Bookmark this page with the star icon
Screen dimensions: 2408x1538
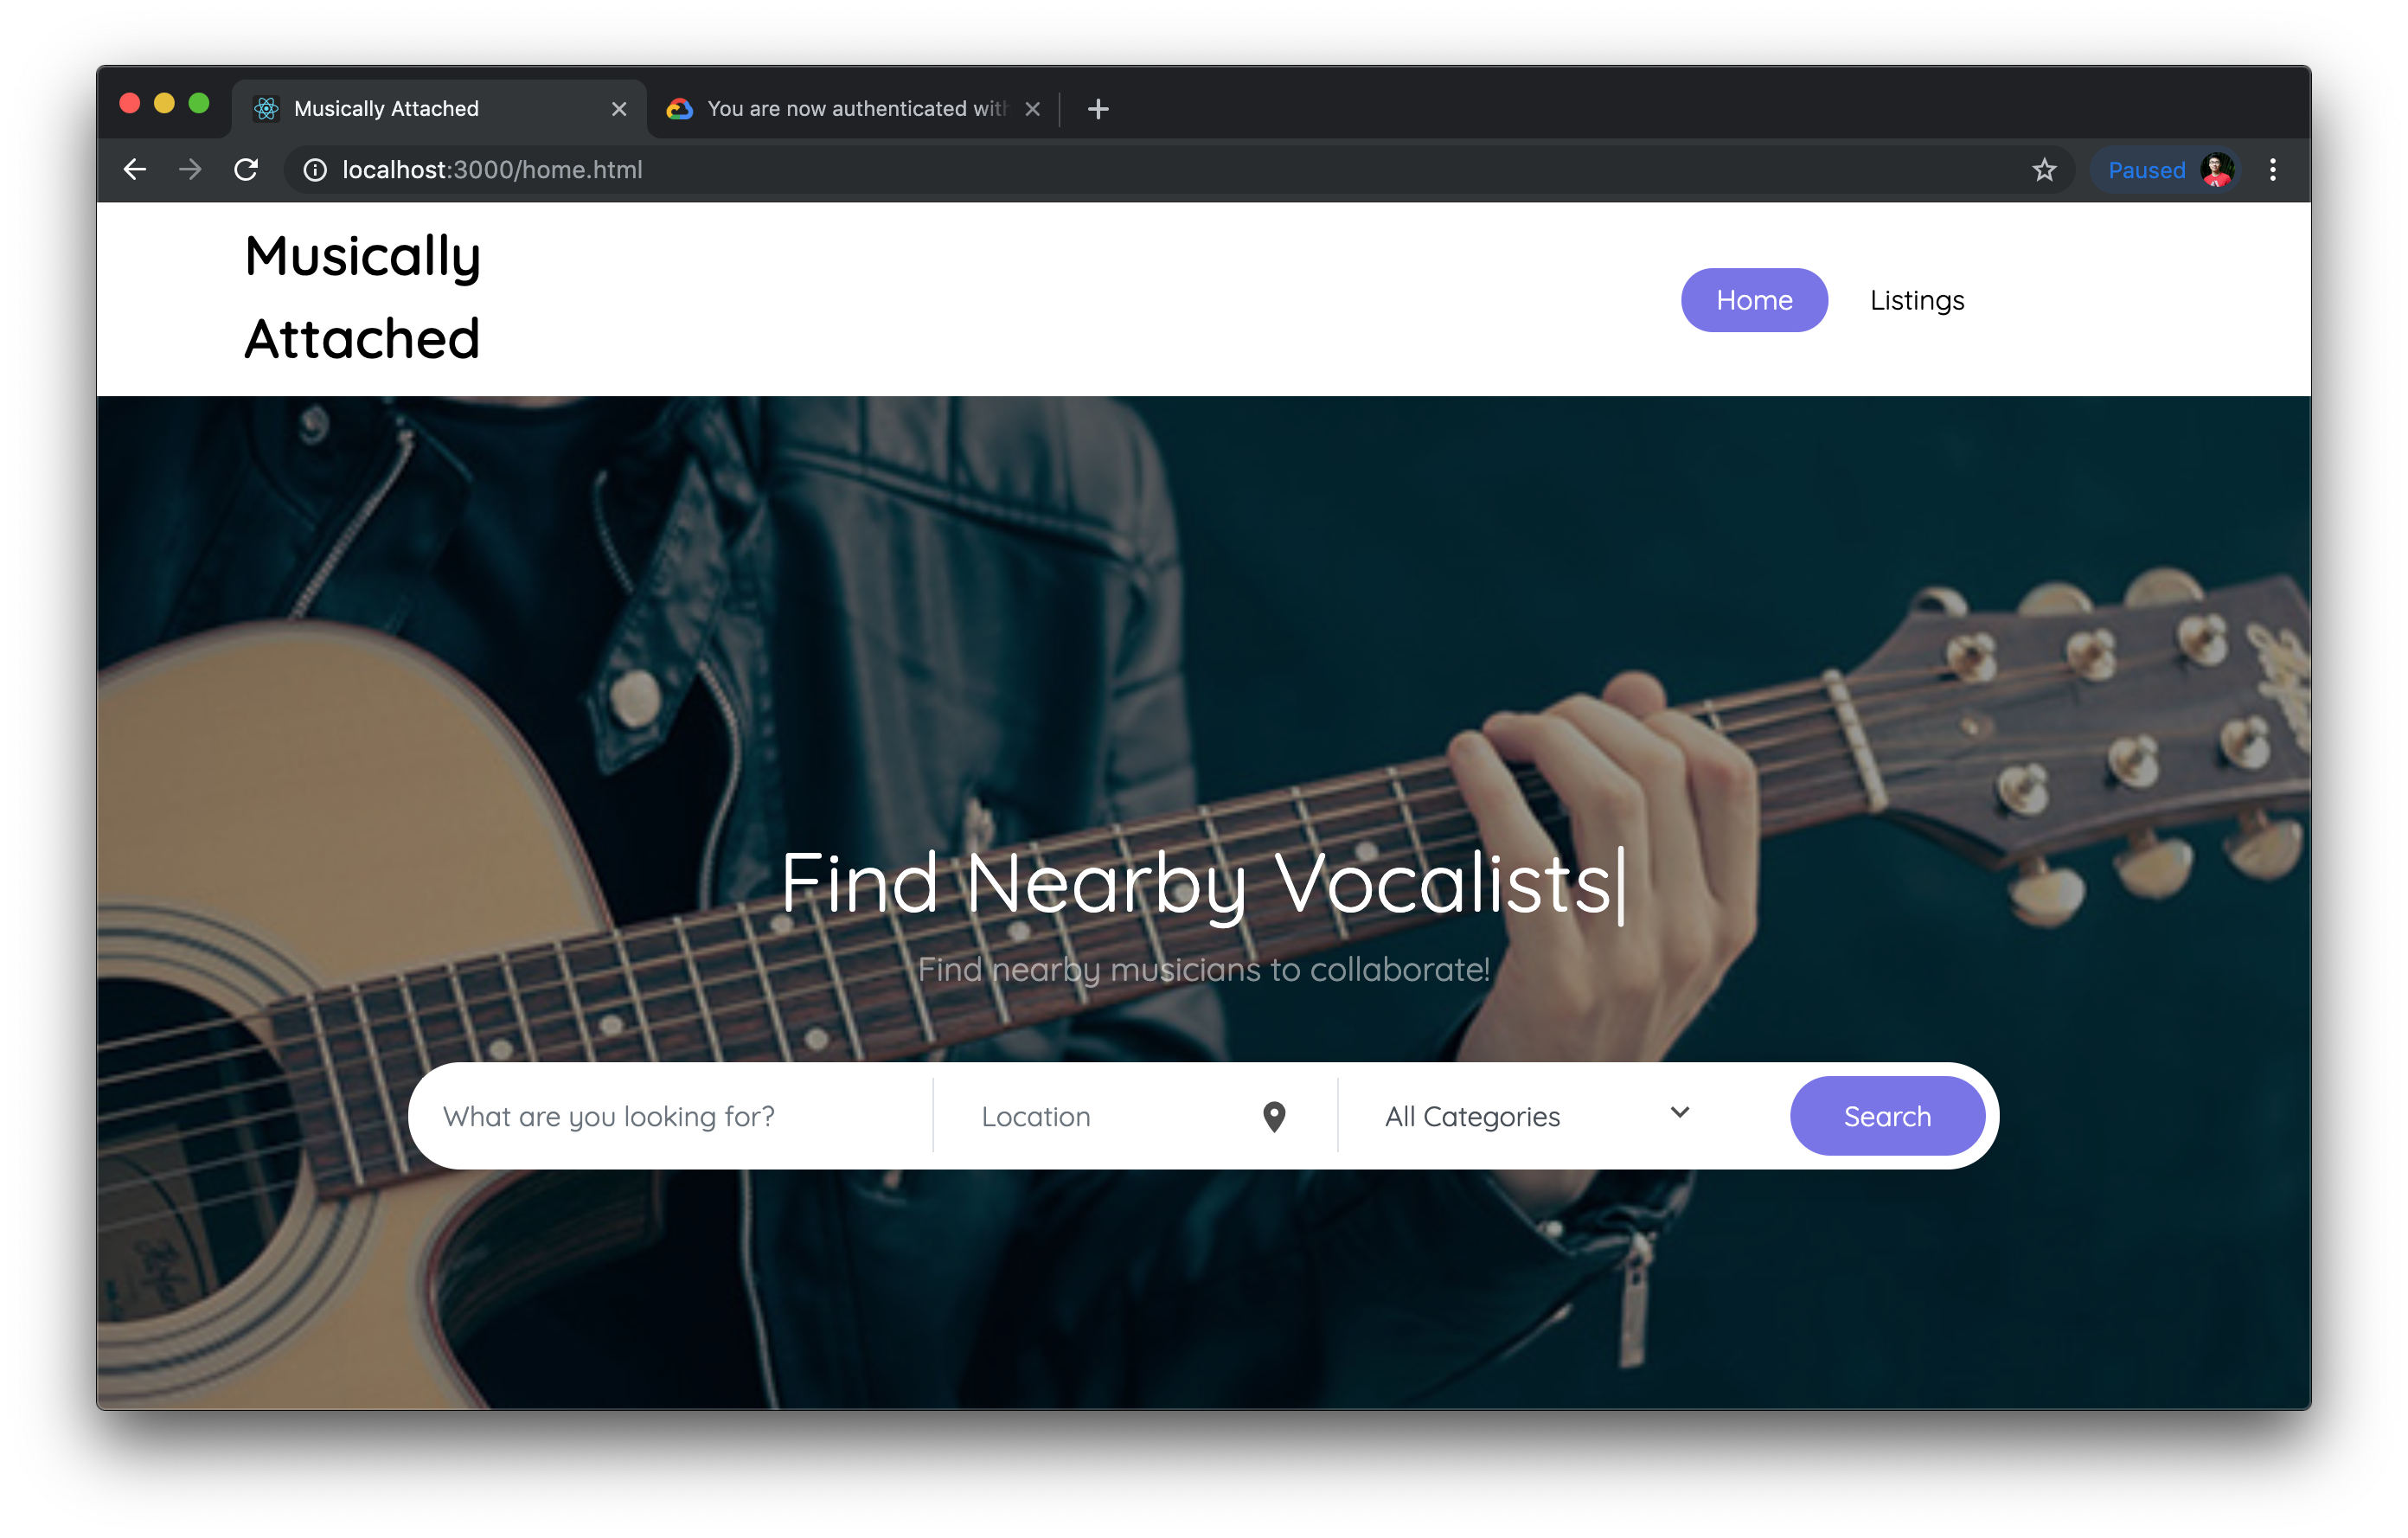coord(2044,170)
